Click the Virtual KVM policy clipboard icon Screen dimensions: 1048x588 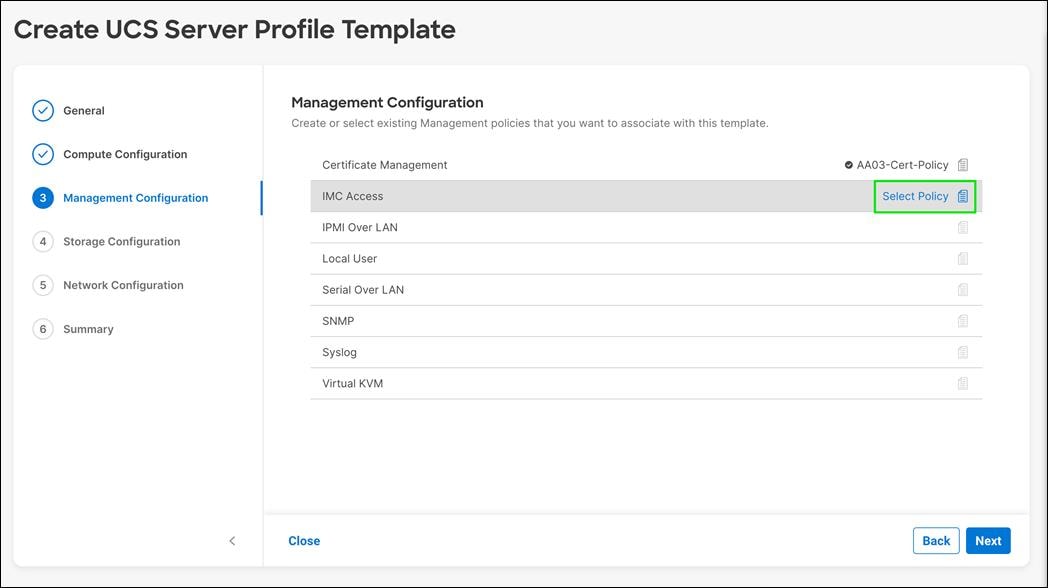[x=962, y=383]
